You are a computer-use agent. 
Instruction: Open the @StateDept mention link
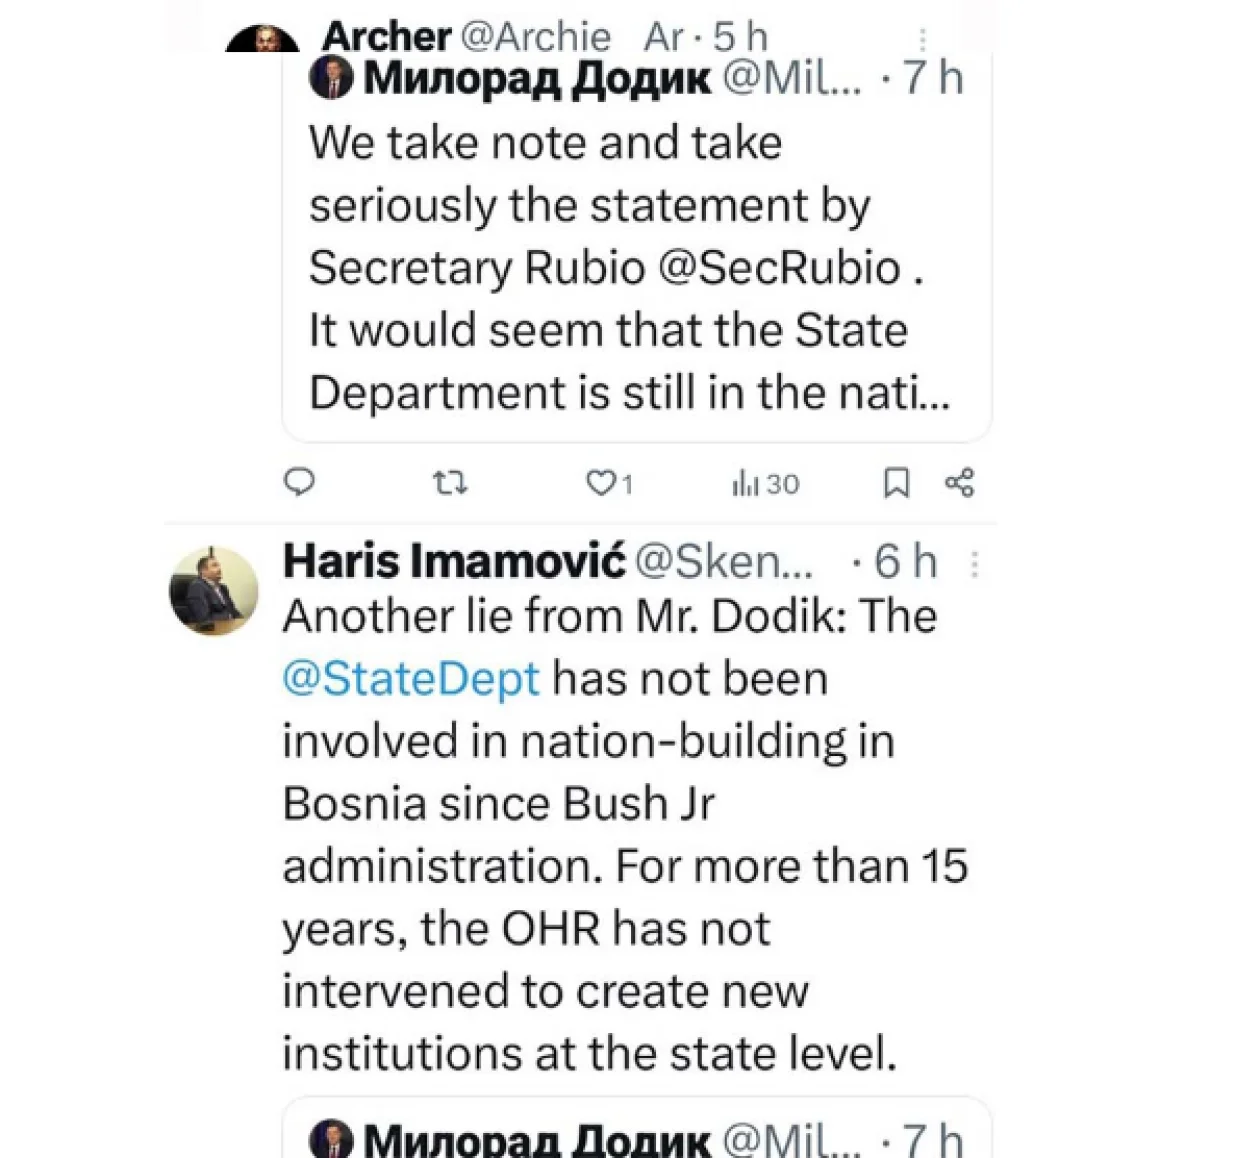point(410,678)
